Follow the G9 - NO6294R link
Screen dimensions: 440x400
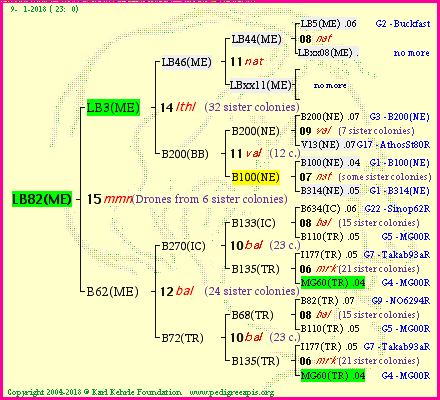click(x=401, y=301)
